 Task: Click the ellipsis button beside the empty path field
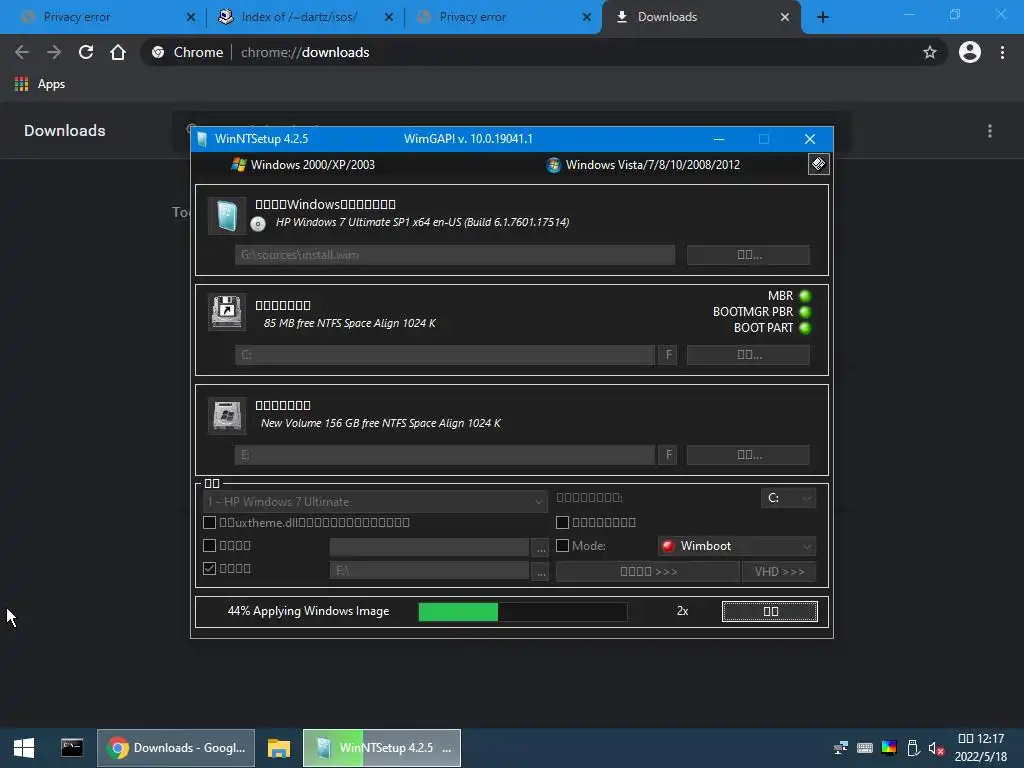coord(541,548)
